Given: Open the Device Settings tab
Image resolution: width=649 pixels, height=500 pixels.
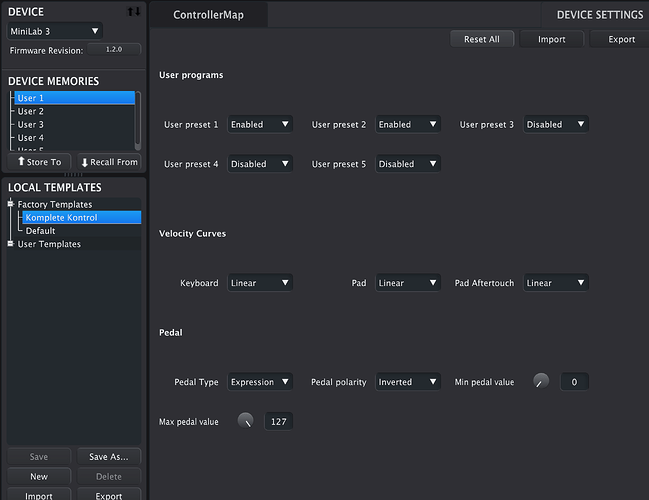Looking at the screenshot, I should 600,15.
